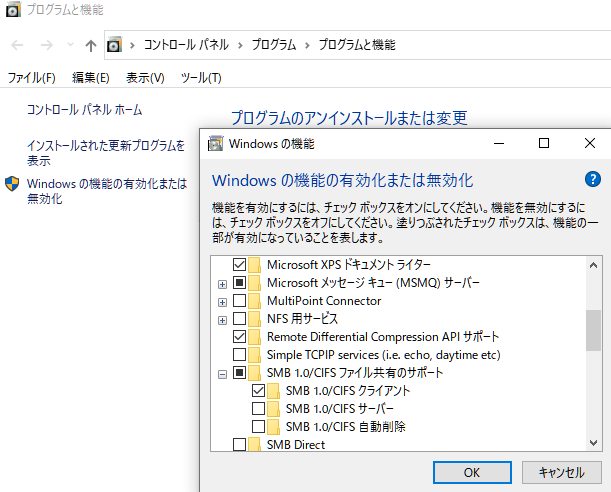
Task: Click the forward arrow navigation icon
Action: tap(47, 45)
